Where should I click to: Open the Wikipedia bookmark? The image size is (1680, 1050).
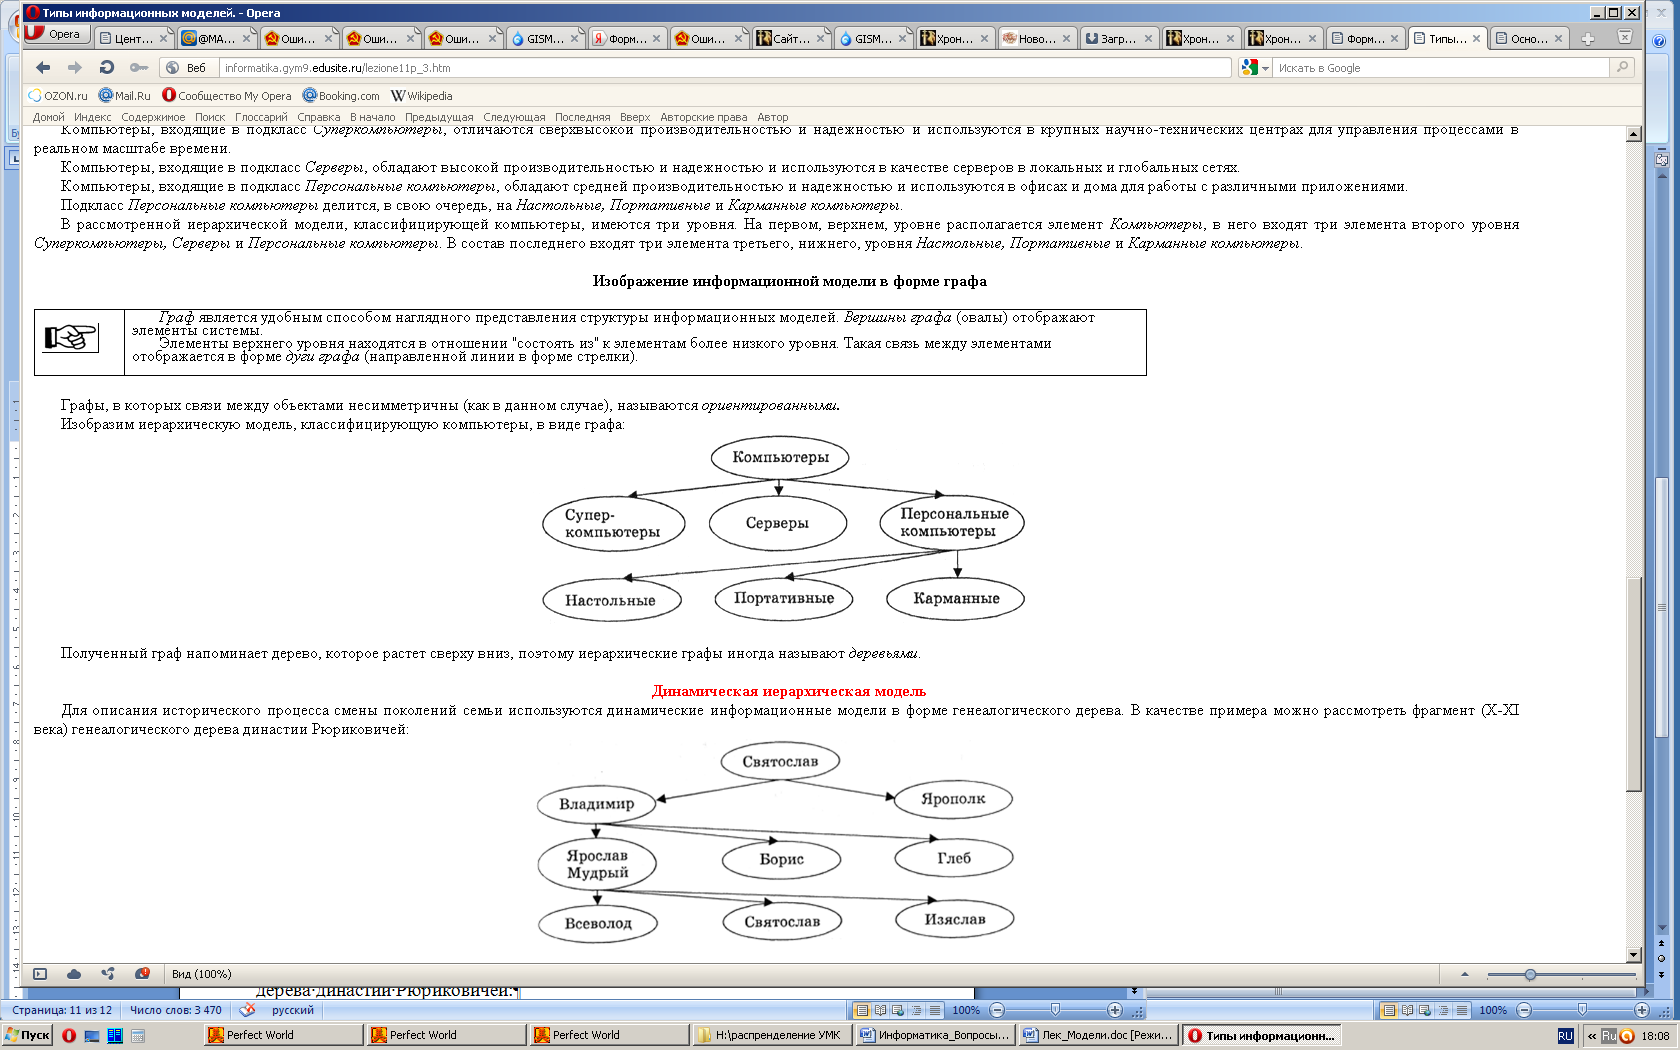click(421, 96)
